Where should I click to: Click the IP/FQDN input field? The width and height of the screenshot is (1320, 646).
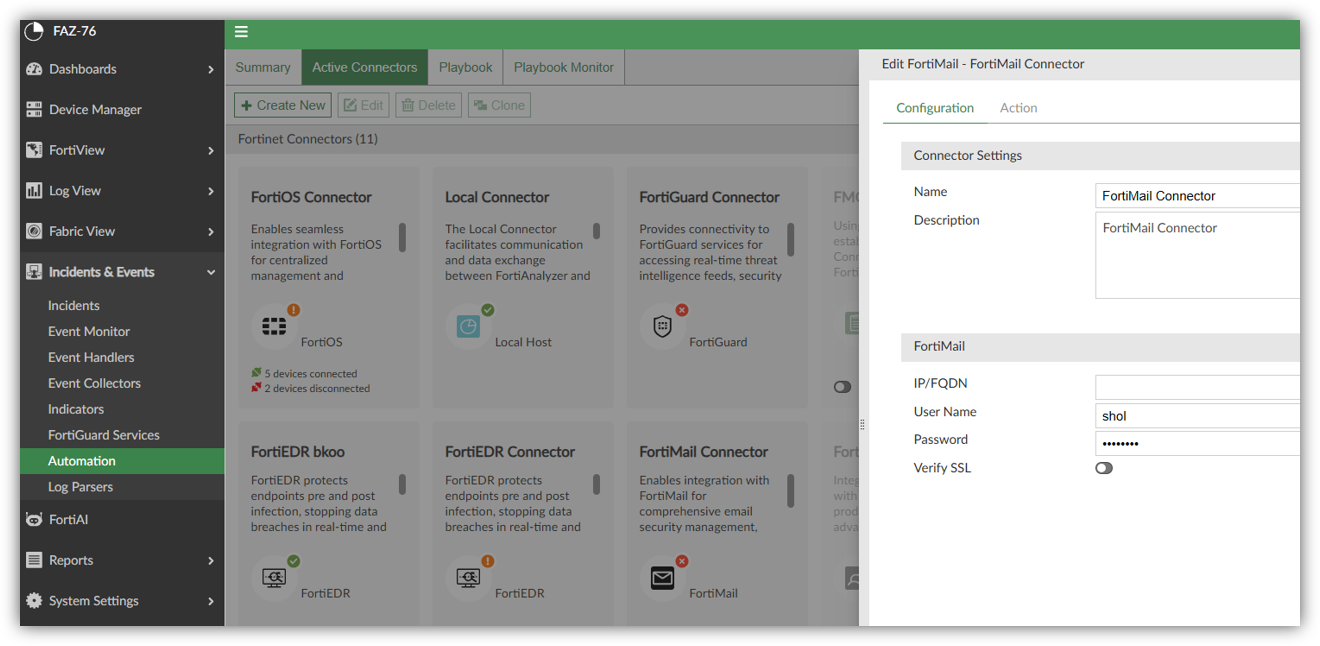click(1198, 387)
